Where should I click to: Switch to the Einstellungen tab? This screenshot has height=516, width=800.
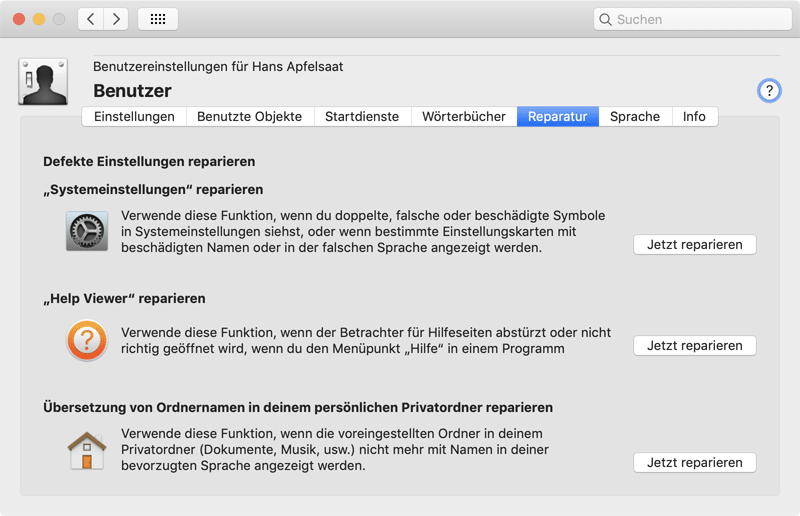(134, 116)
